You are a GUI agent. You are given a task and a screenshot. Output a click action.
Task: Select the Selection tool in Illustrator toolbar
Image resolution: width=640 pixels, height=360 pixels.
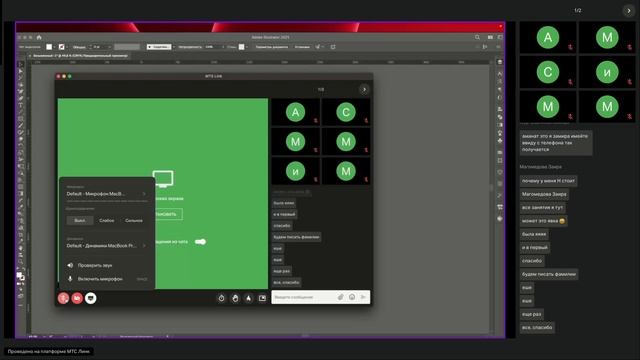point(21,64)
